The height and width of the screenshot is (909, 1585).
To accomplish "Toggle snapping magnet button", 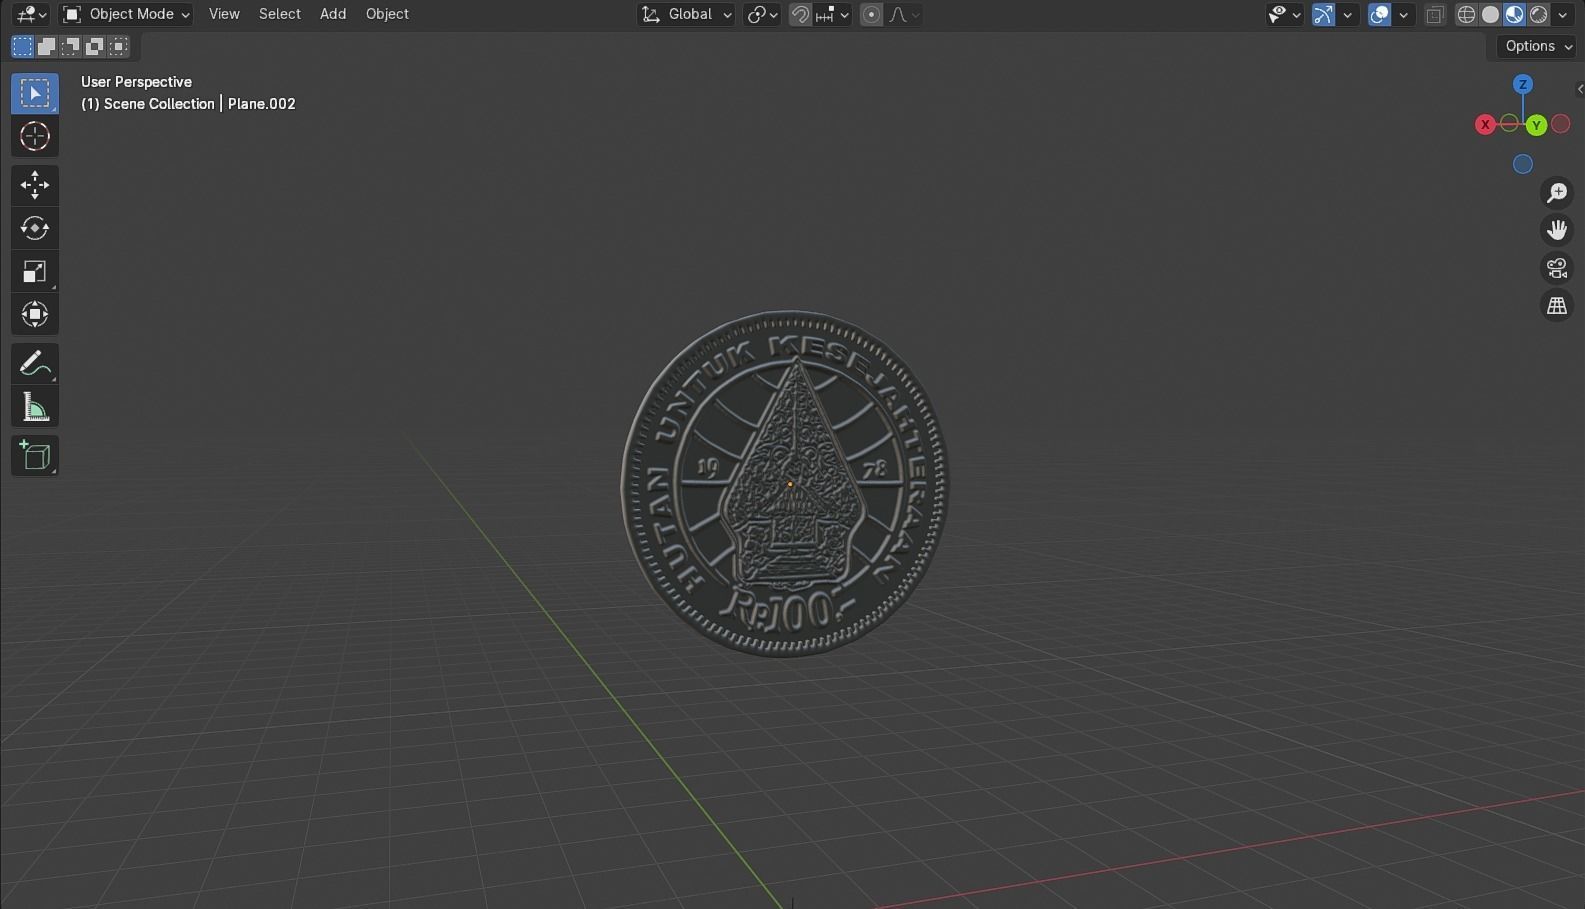I will (800, 14).
